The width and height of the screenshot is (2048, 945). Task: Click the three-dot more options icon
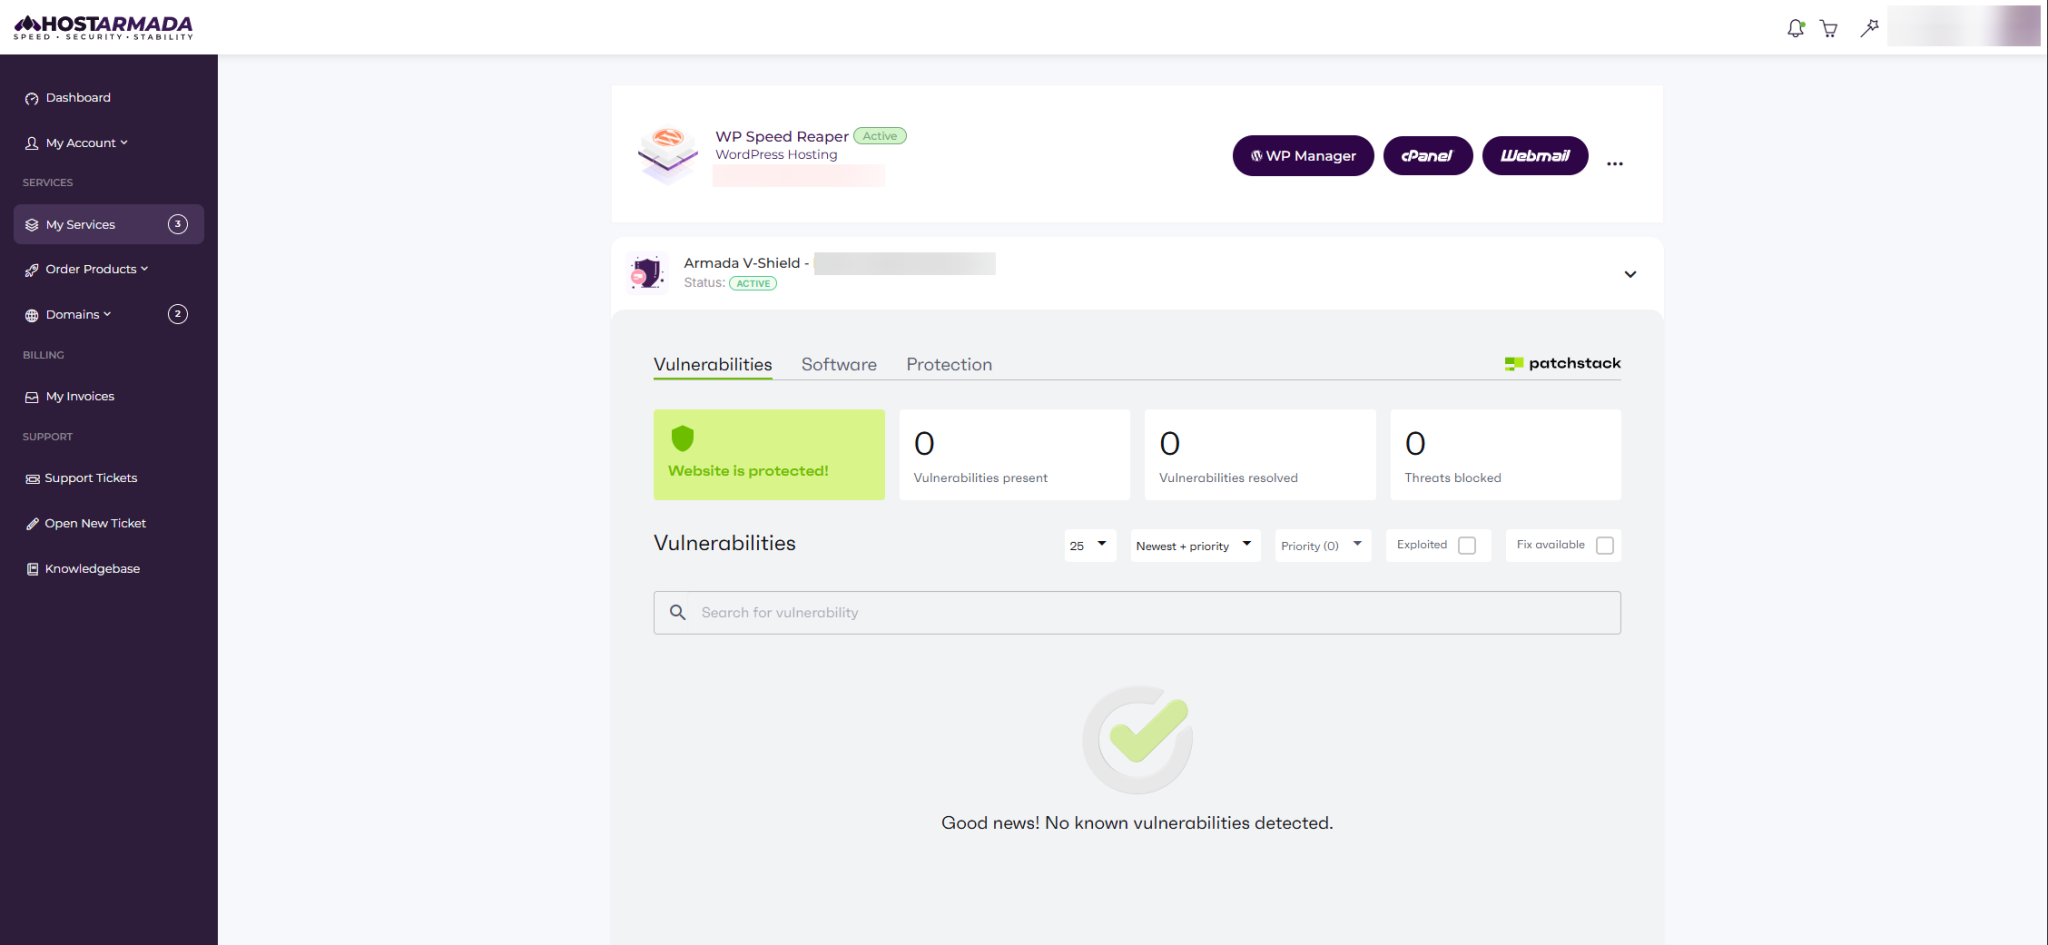1615,163
